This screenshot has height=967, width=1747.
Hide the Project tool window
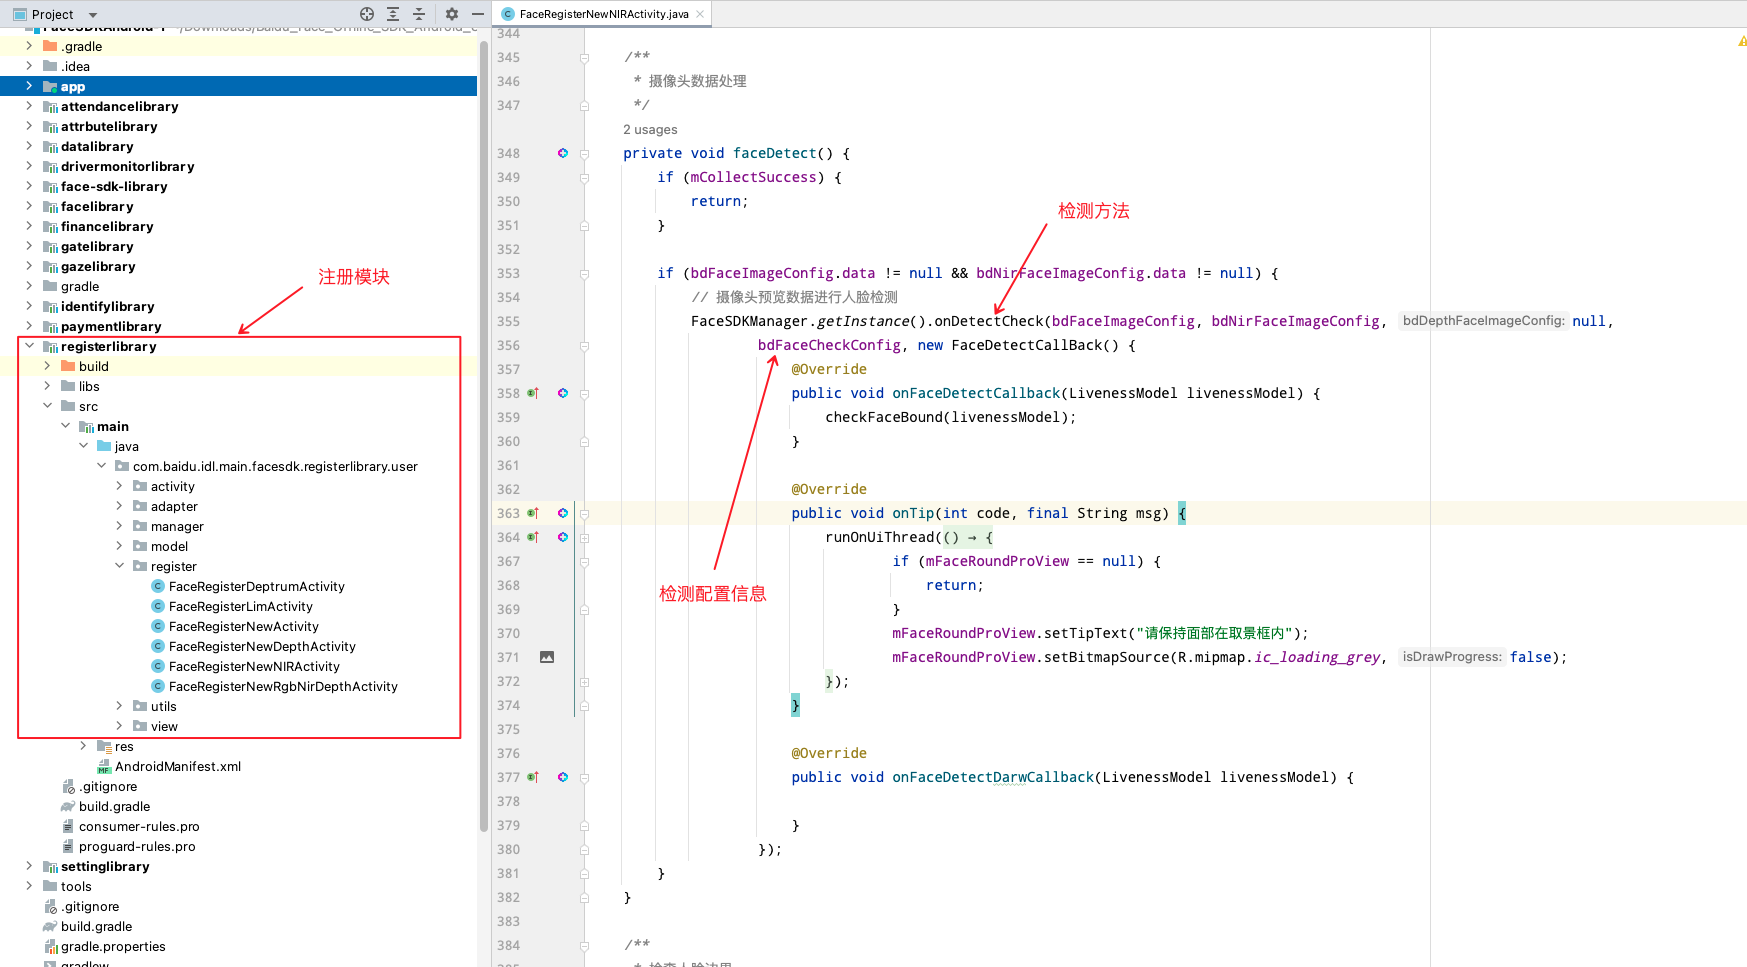(x=478, y=14)
